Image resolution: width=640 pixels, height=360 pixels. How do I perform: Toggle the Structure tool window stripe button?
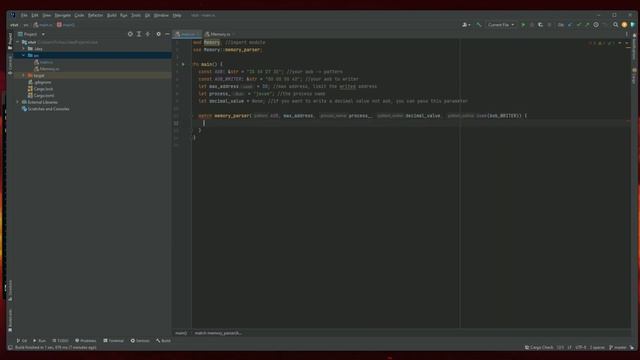[10, 290]
